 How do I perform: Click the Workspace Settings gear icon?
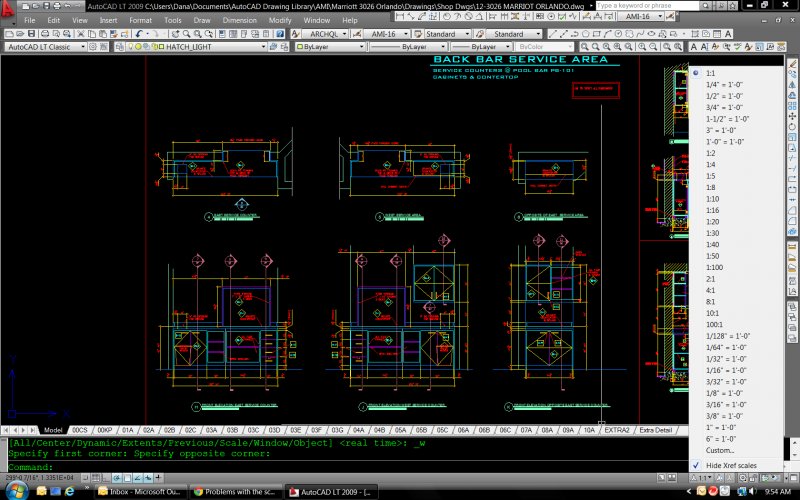[x=92, y=47]
